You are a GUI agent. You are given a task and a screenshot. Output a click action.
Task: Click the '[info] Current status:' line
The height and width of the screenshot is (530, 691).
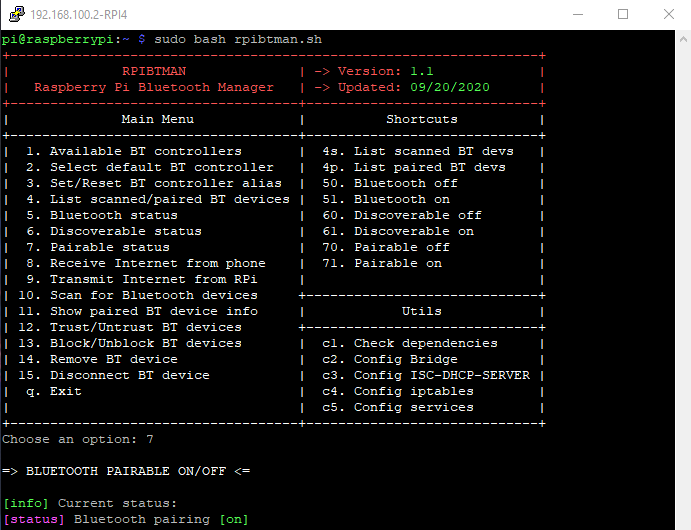click(x=90, y=504)
